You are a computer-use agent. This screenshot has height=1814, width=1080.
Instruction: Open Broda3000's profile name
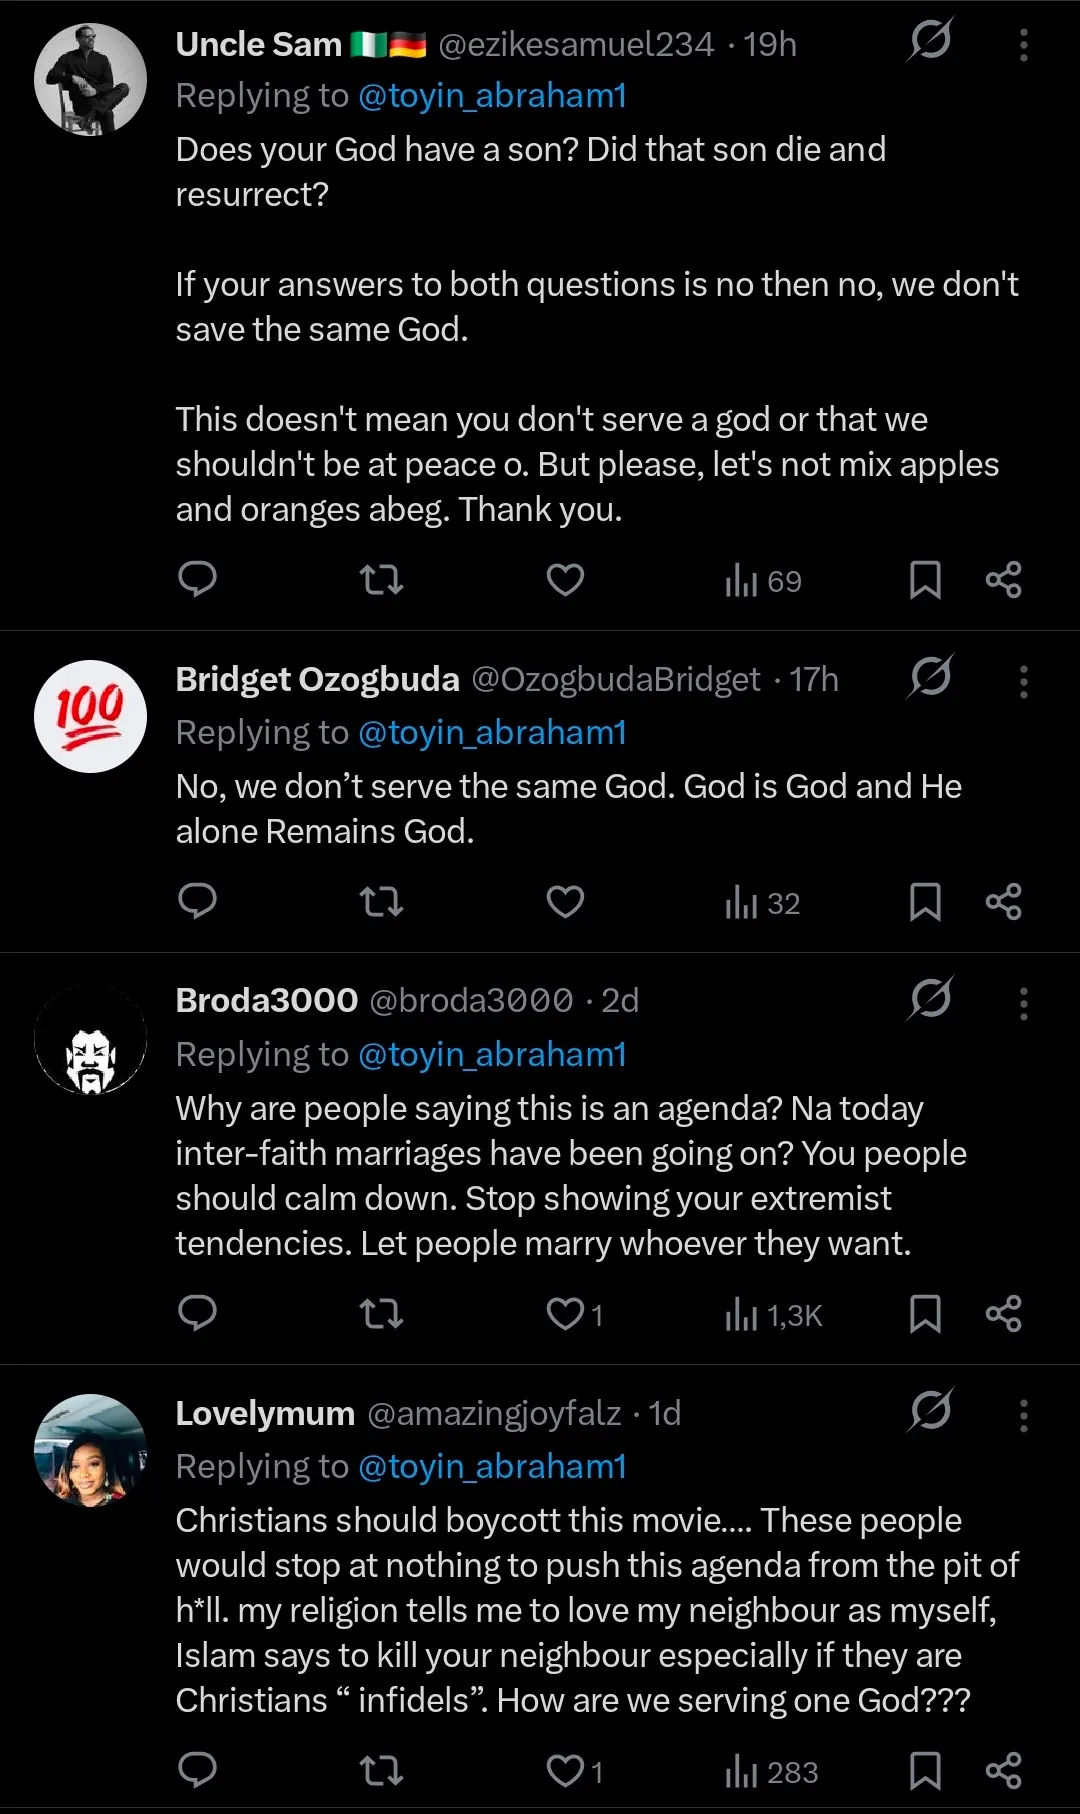pyautogui.click(x=266, y=1000)
